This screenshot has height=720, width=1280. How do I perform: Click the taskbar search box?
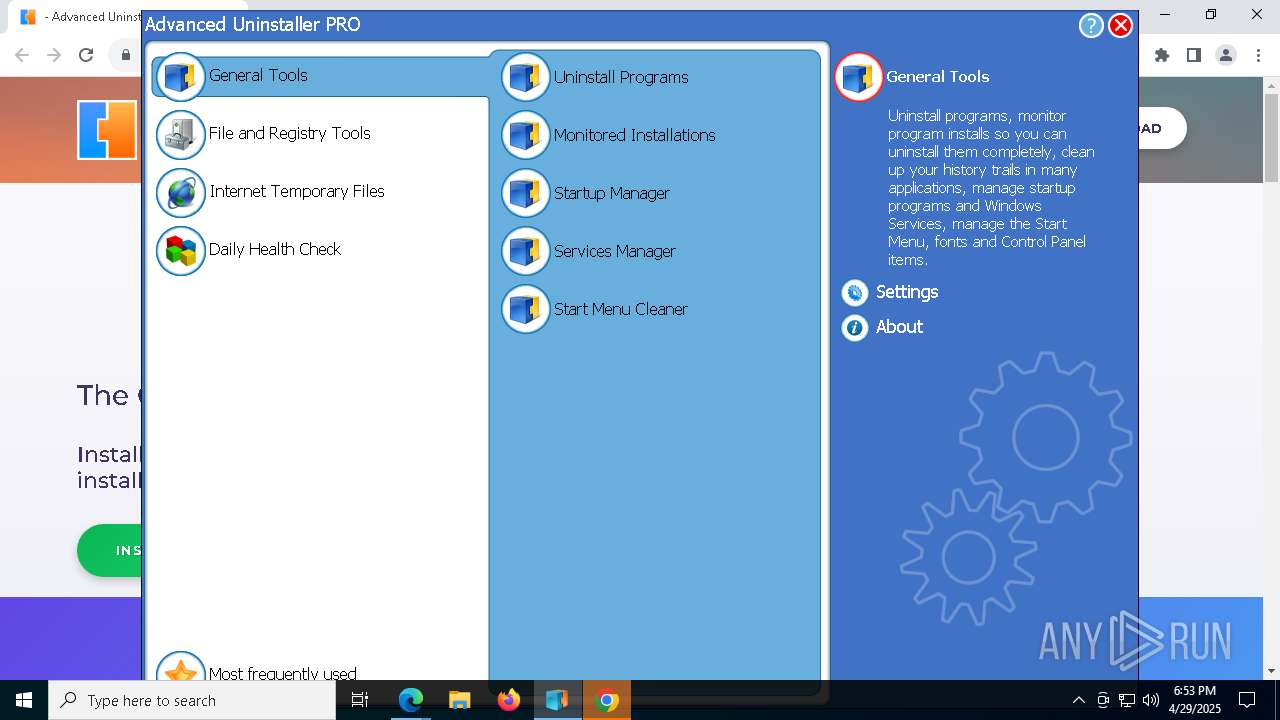pyautogui.click(x=192, y=700)
